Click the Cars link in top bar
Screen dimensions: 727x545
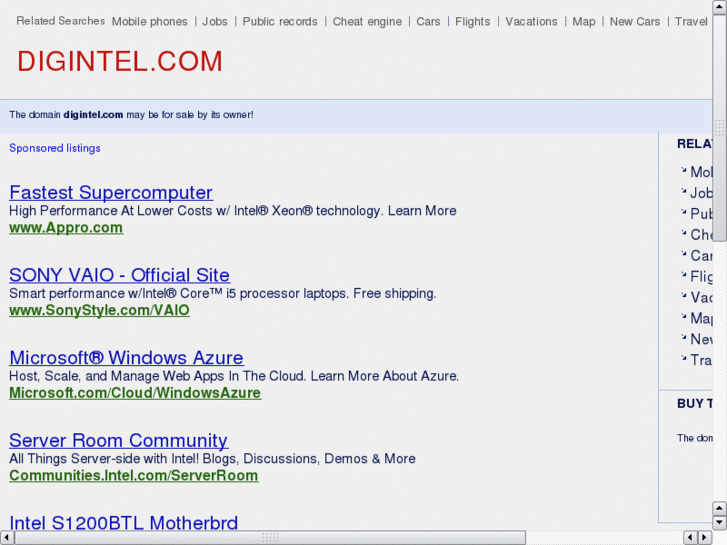(x=428, y=22)
